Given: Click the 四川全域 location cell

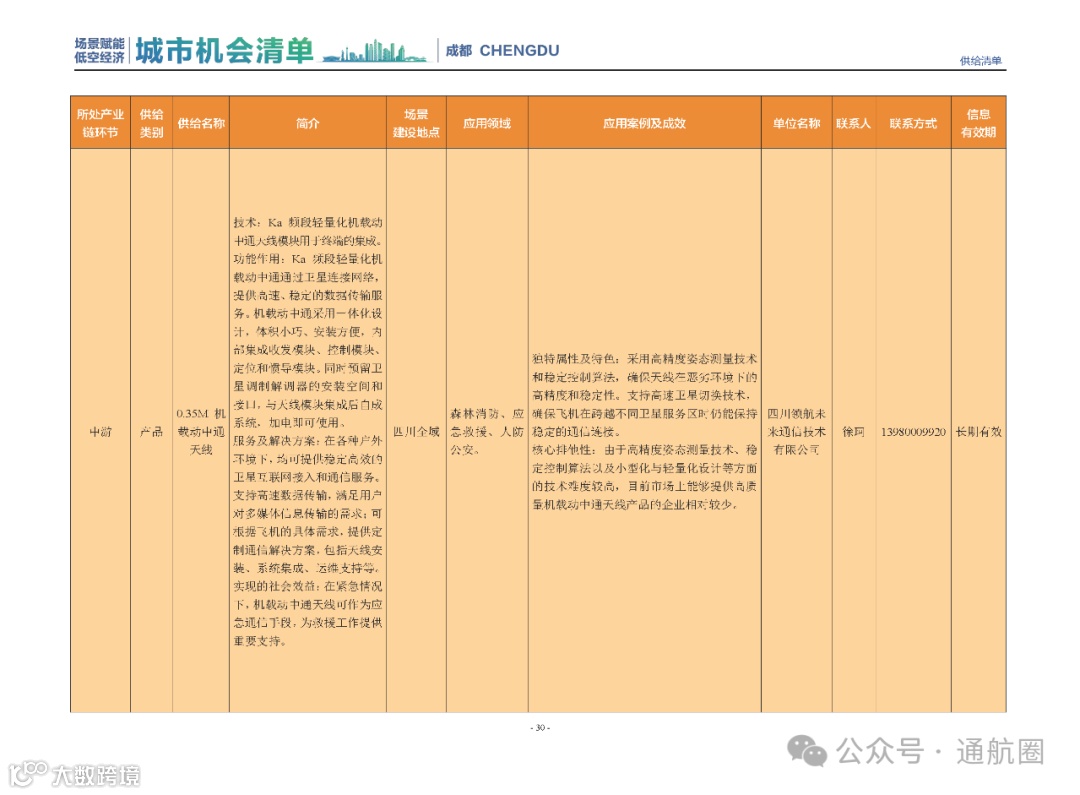Looking at the screenshot, I should coord(417,432).
